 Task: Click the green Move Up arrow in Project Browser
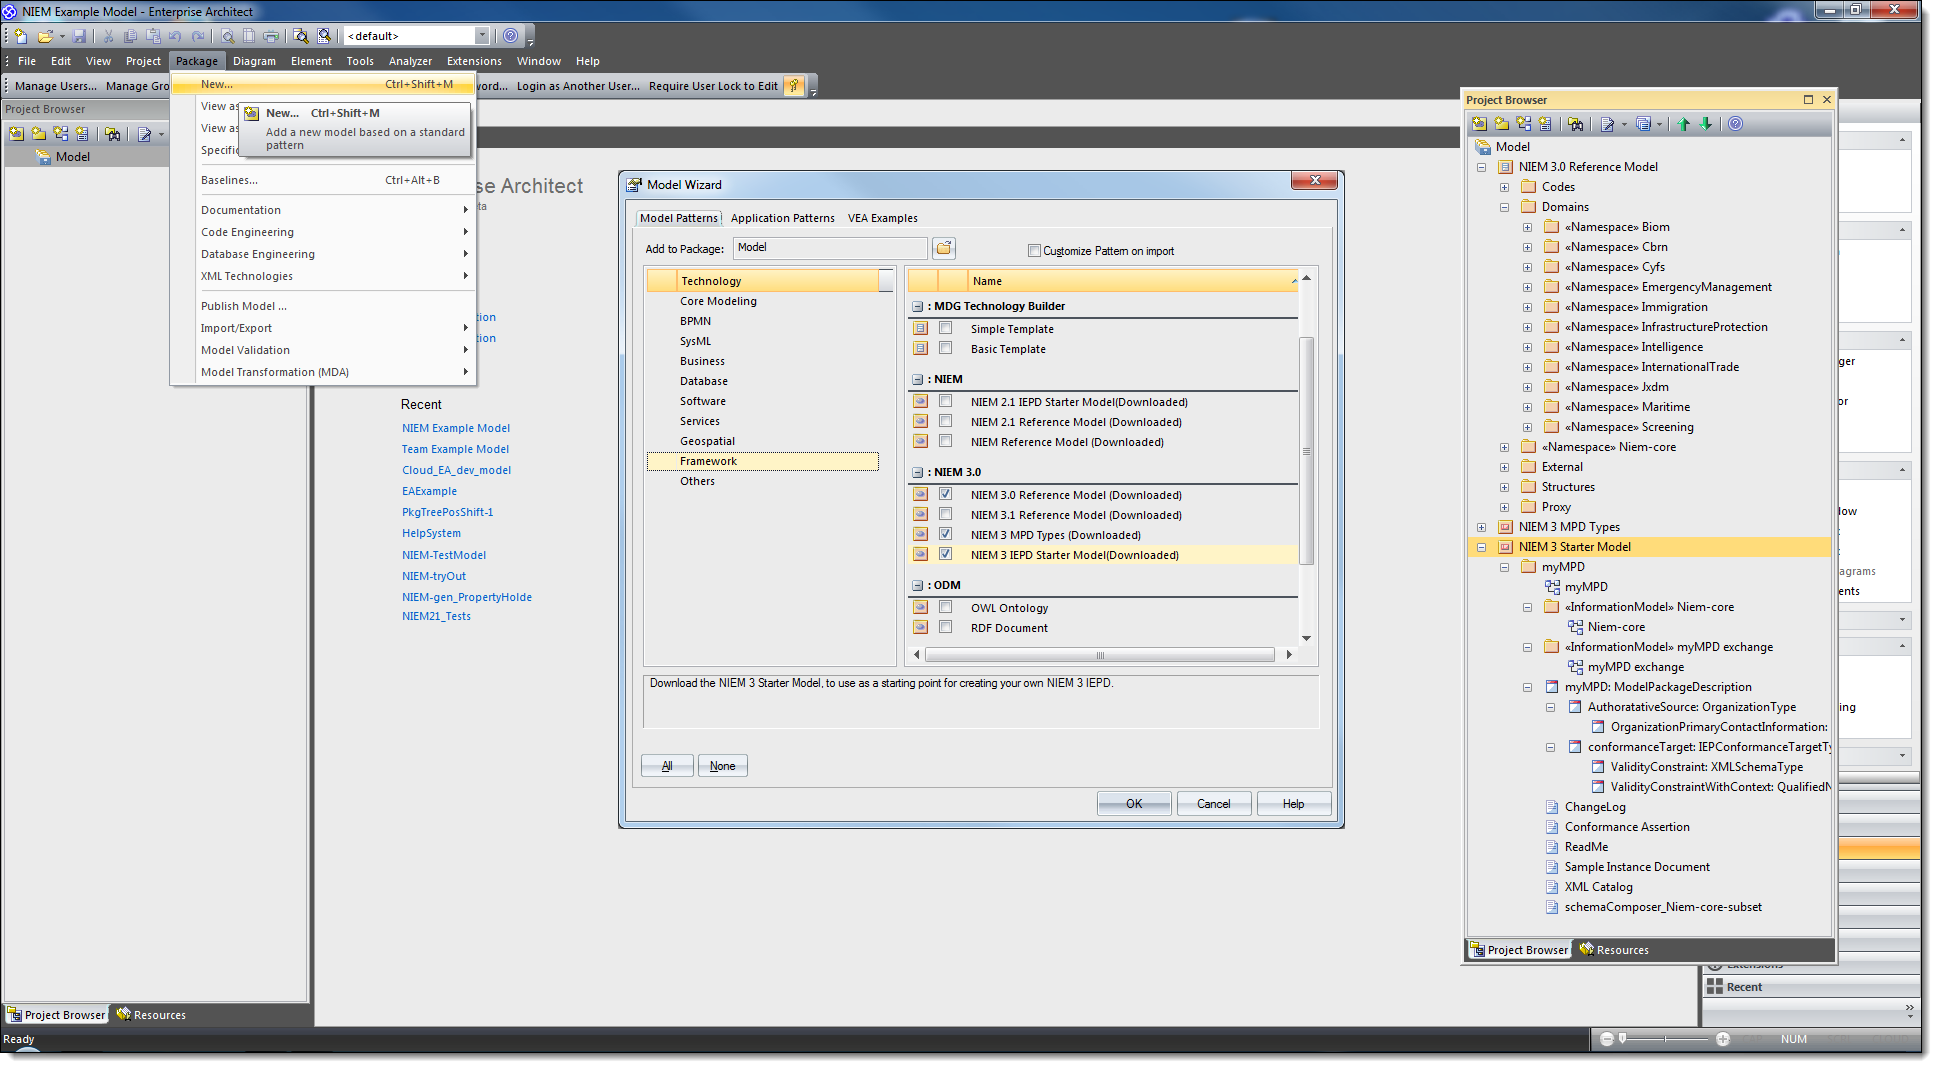click(x=1684, y=124)
